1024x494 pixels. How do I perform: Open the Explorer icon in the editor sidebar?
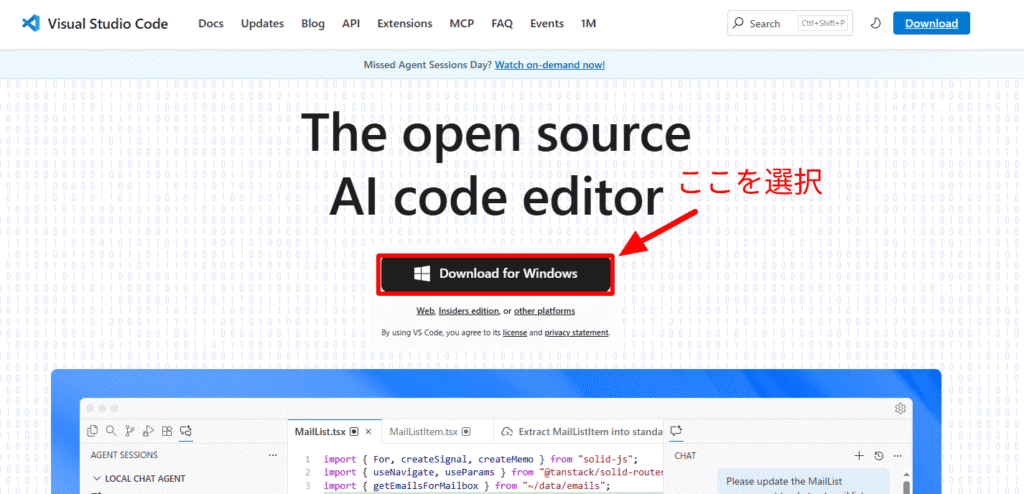(x=92, y=431)
